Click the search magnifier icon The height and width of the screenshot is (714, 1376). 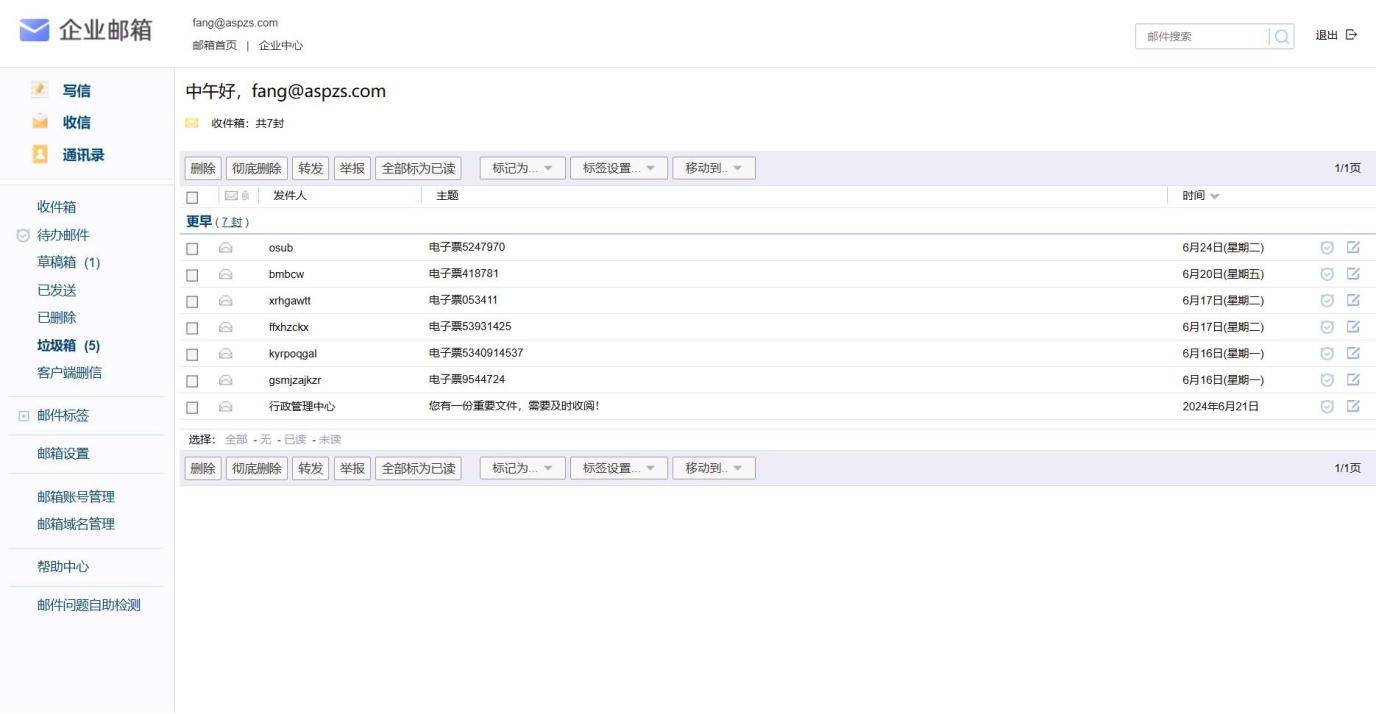point(1282,37)
